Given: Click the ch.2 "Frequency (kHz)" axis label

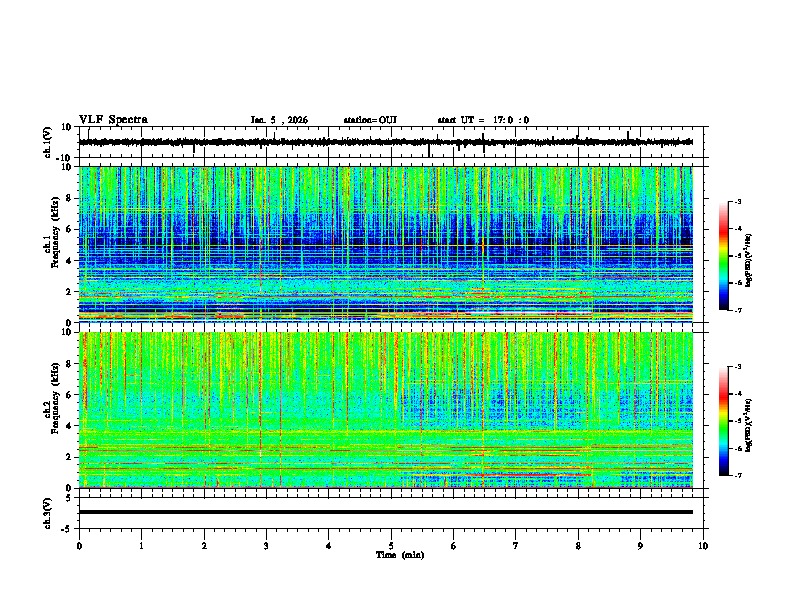Looking at the screenshot, I should pos(56,398).
